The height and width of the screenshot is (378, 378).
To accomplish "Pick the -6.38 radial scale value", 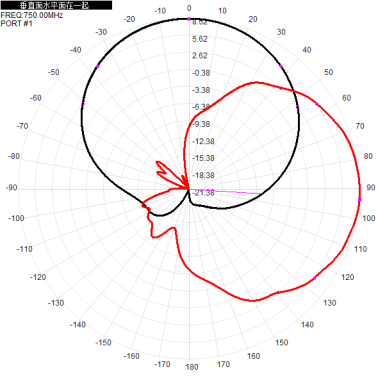I will pyautogui.click(x=201, y=107).
